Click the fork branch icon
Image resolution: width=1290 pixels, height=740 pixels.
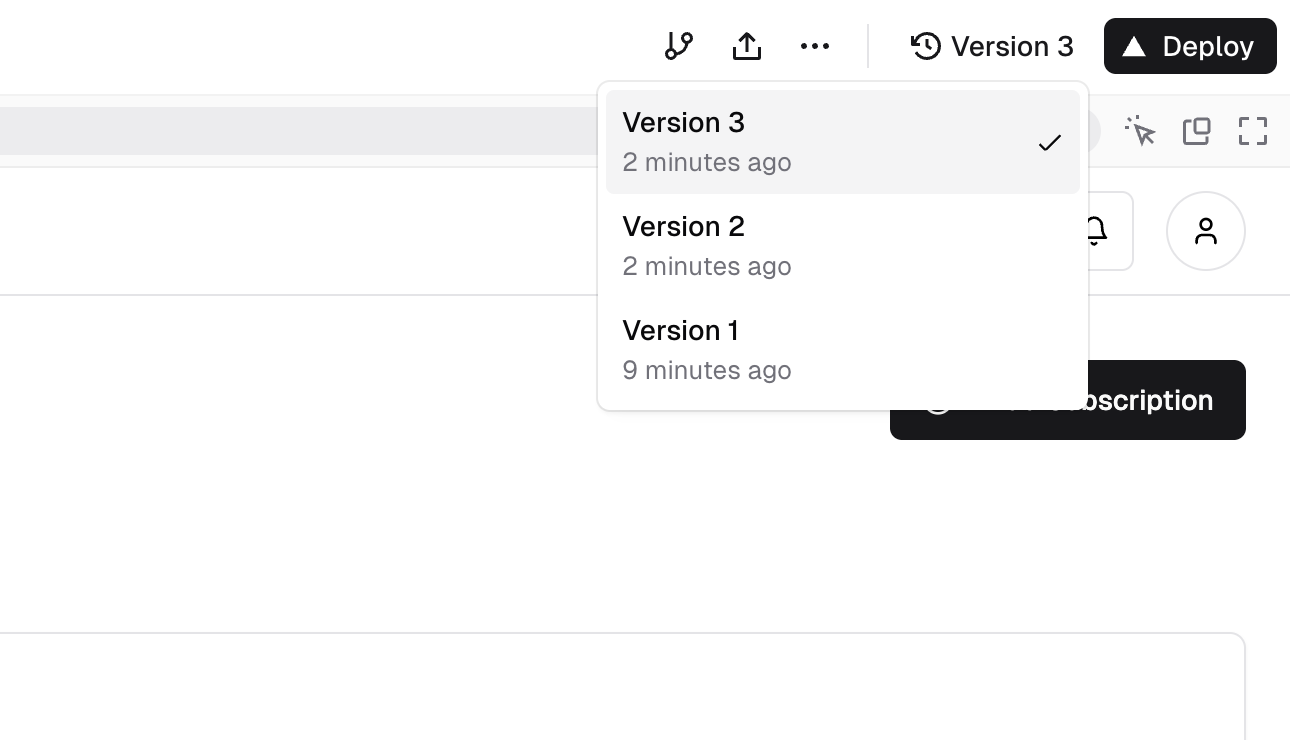tap(679, 46)
